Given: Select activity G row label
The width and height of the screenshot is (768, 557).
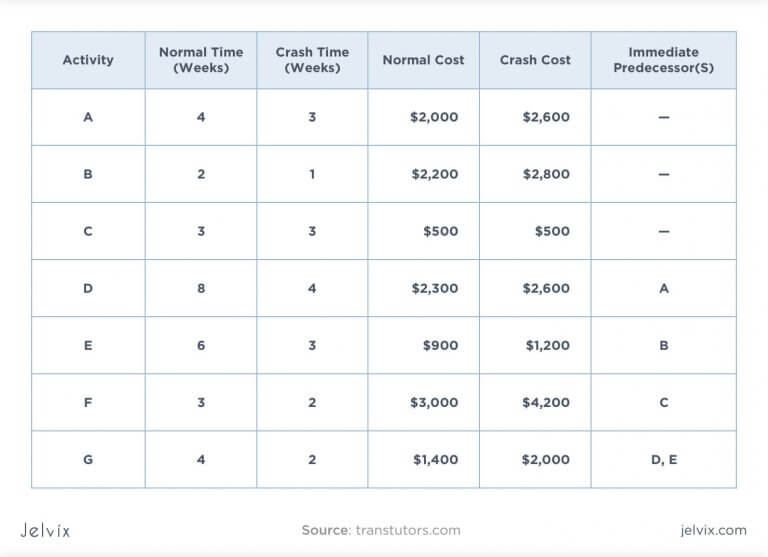Looking at the screenshot, I should [x=88, y=459].
